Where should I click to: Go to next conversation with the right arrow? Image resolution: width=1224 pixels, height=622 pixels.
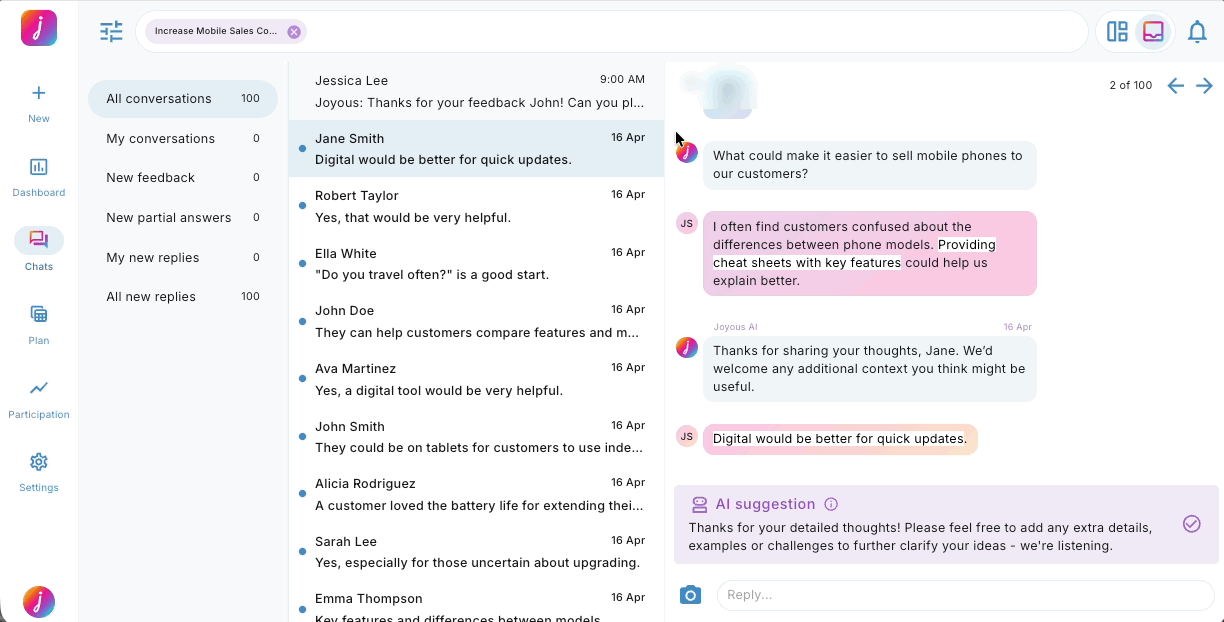[1205, 85]
